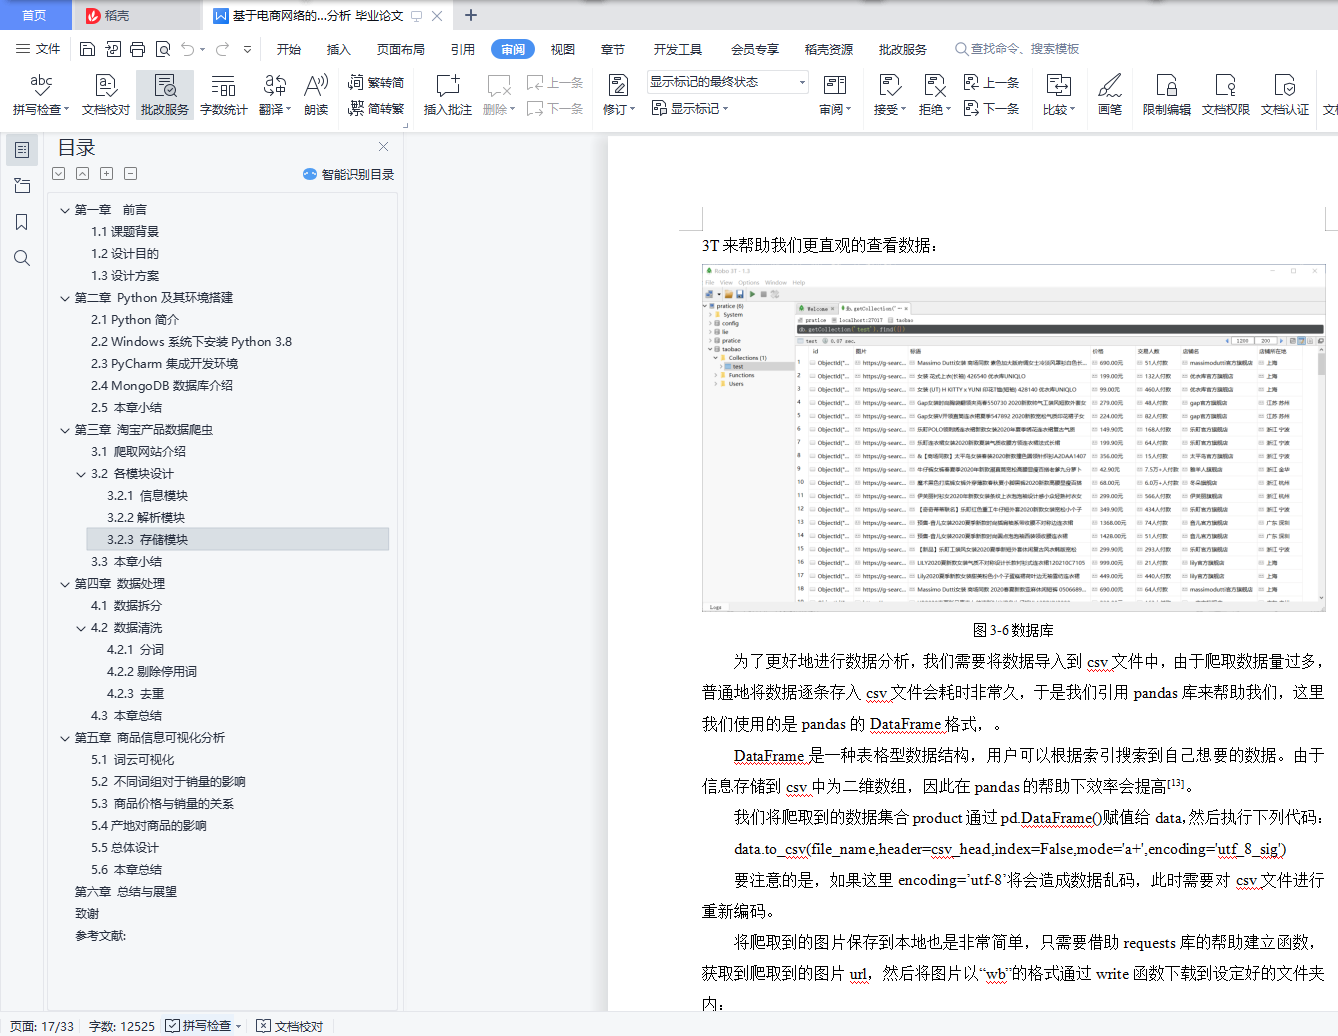Open the 拒绝 changes dropdown
Image resolution: width=1338 pixels, height=1036 pixels.
click(x=935, y=95)
